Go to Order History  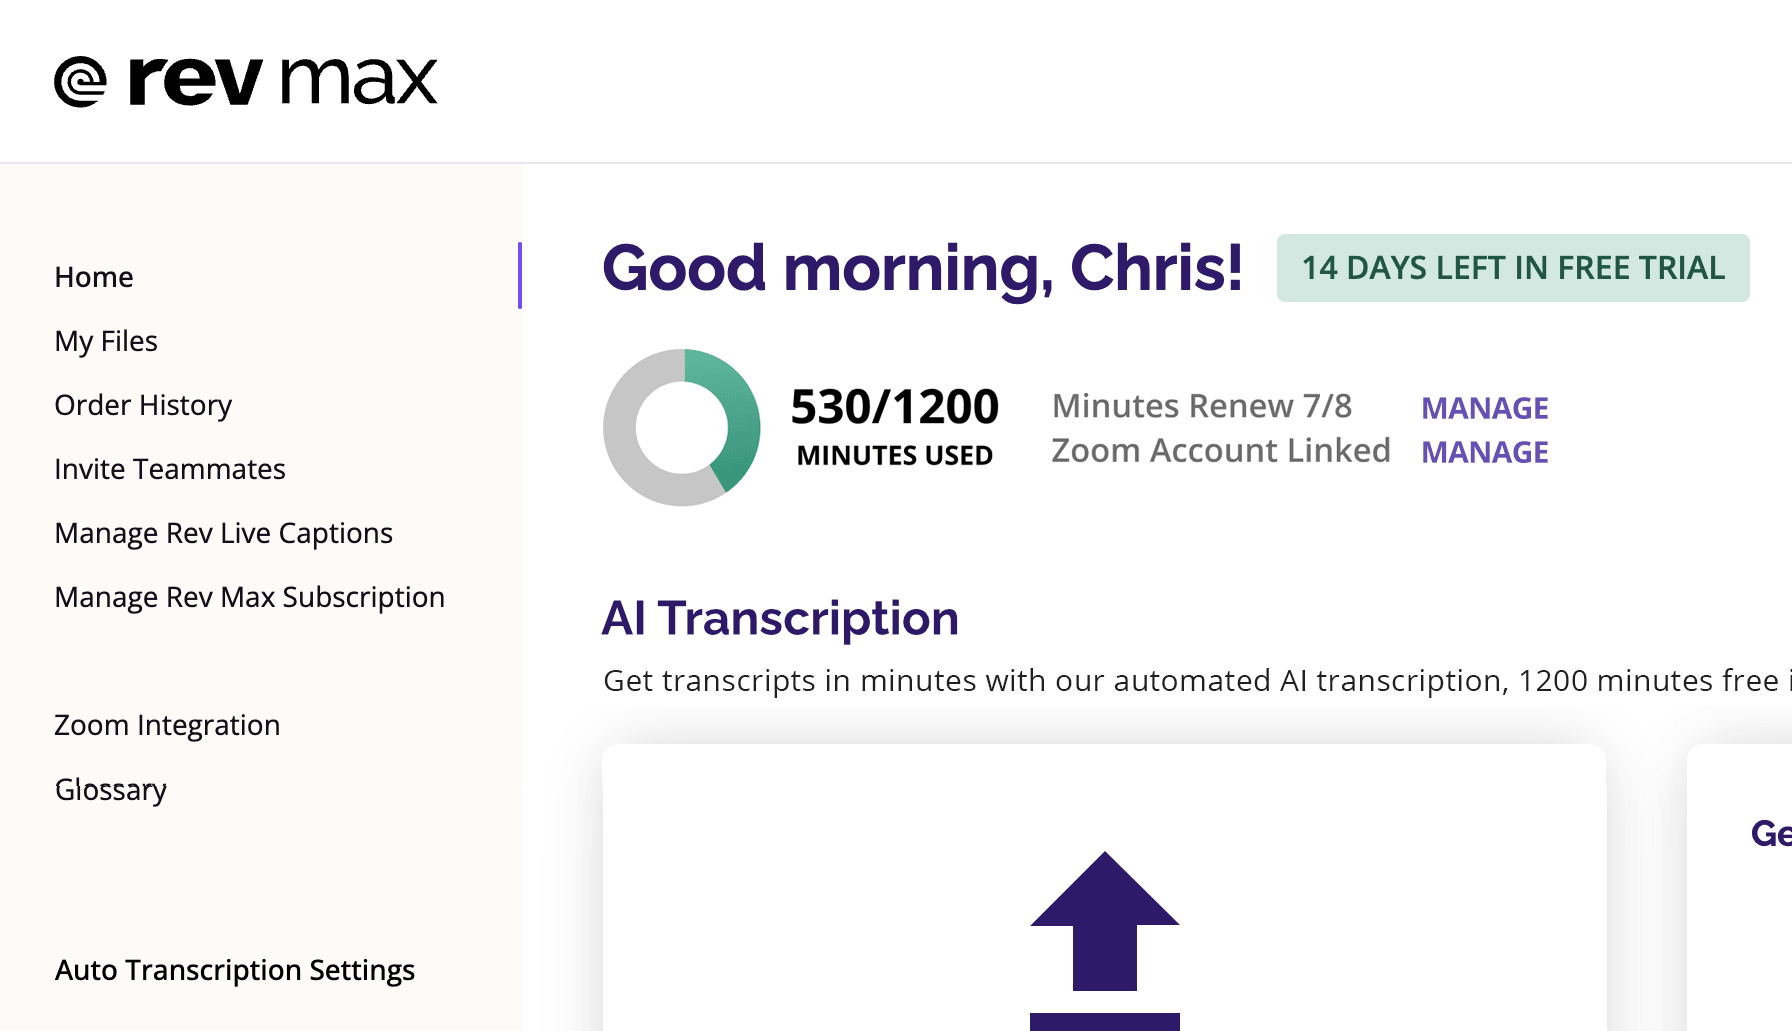coord(143,405)
